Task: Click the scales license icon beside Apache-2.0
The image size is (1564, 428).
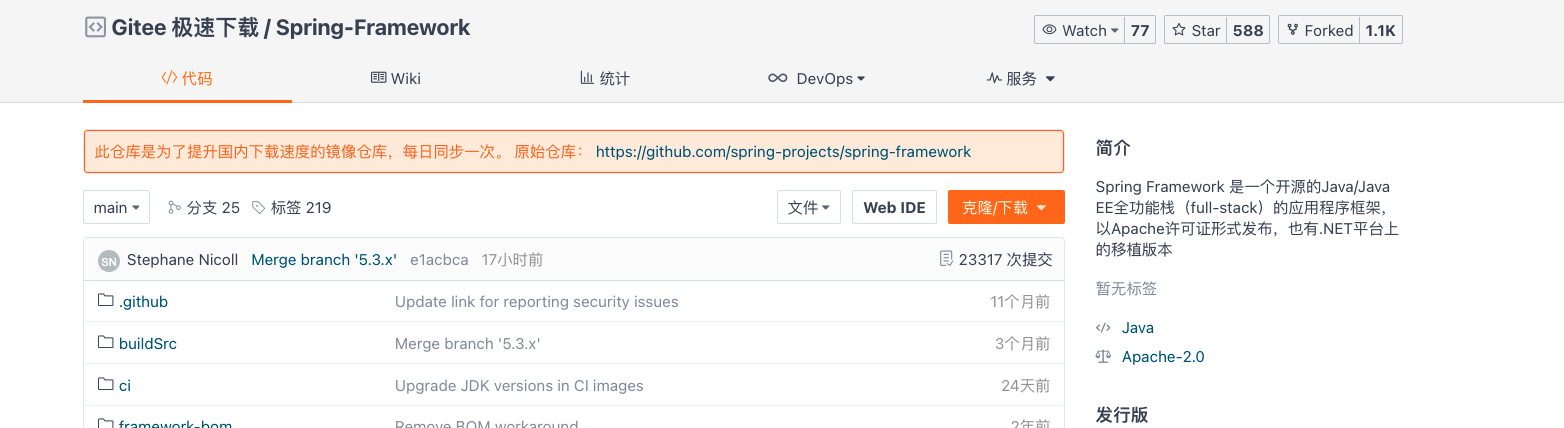Action: [x=1103, y=356]
